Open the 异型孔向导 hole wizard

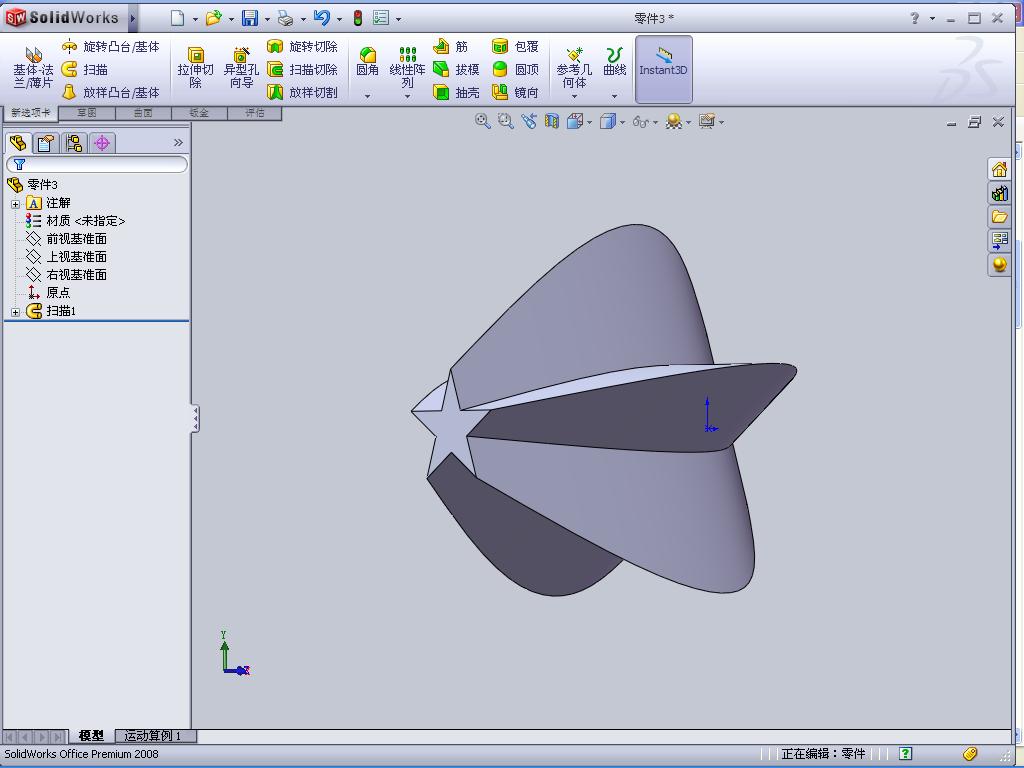pyautogui.click(x=241, y=68)
